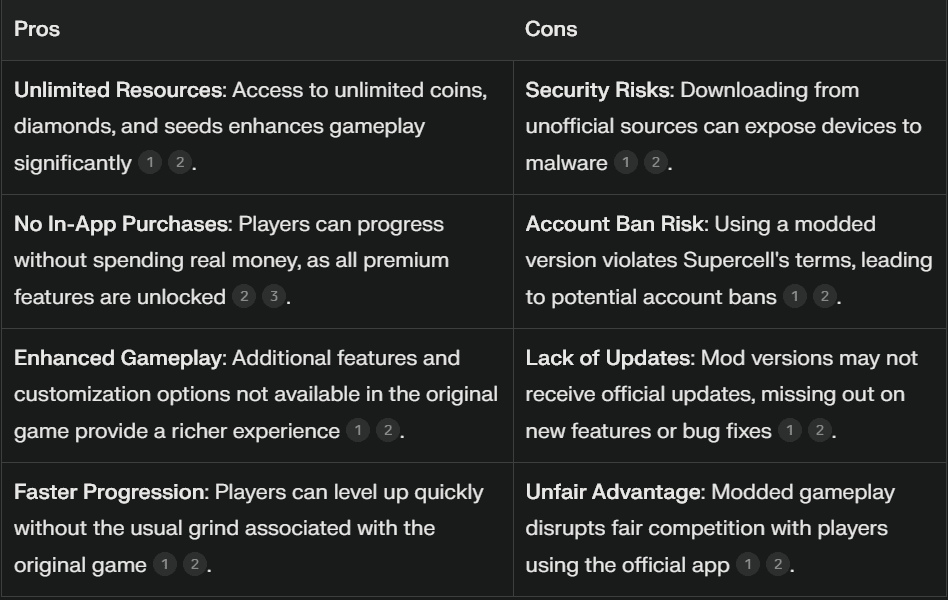Image resolution: width=948 pixels, height=600 pixels.
Task: Open citation 1 after 'official app'
Action: (748, 564)
